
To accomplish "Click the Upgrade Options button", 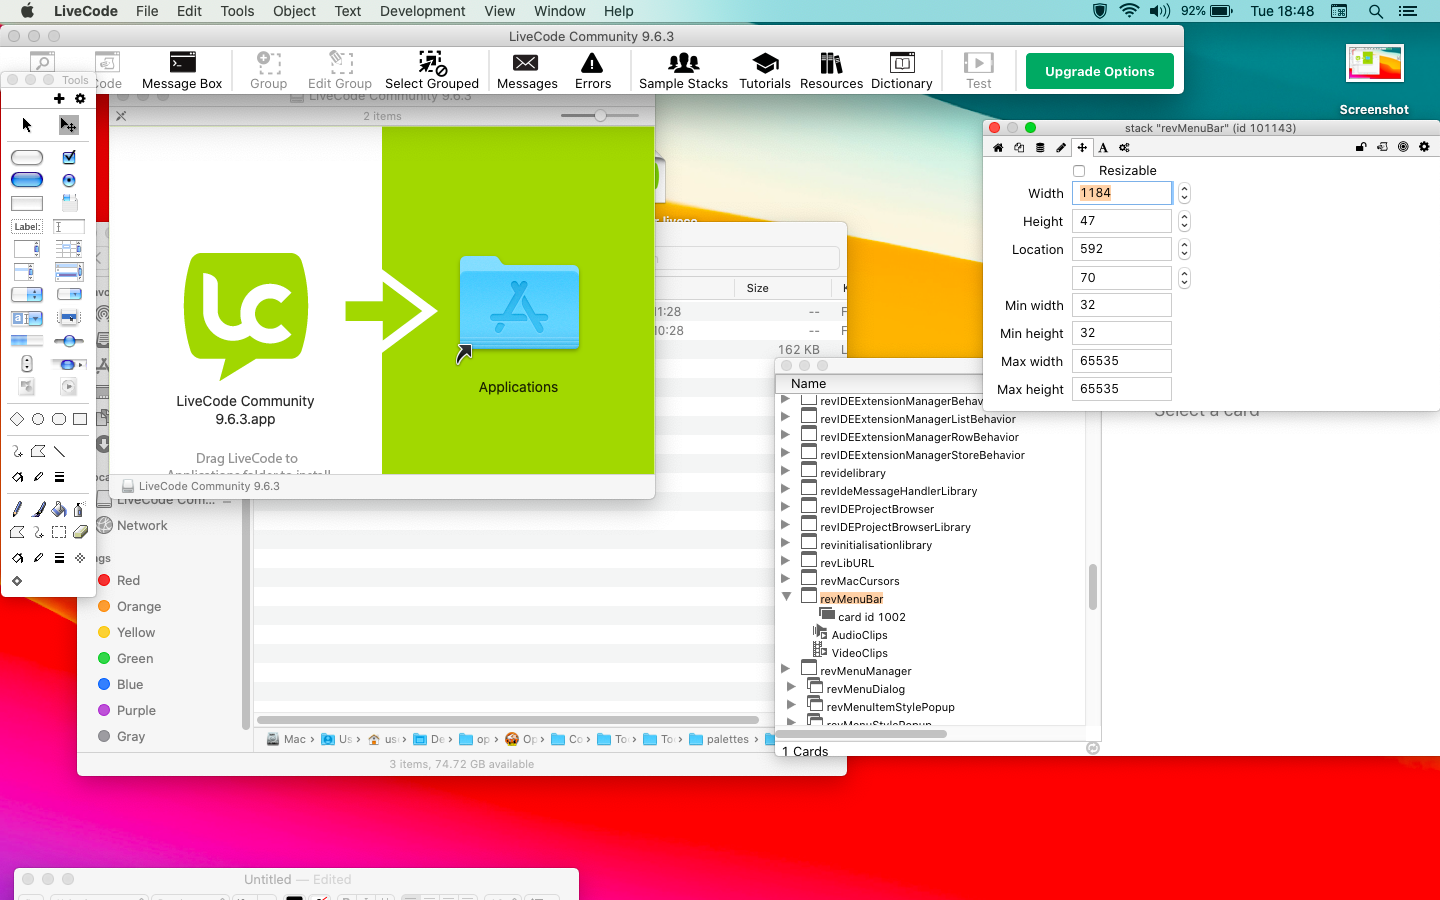I will coord(1099,71).
